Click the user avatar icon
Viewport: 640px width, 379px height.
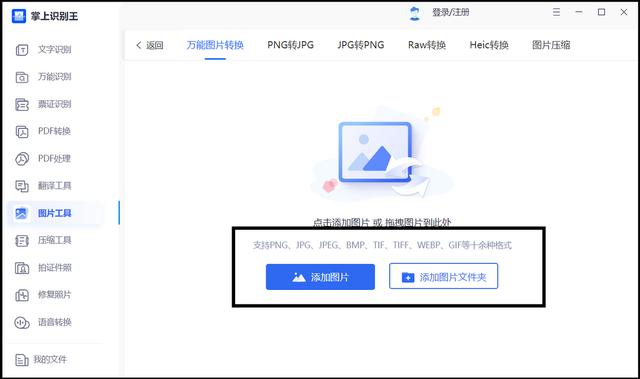[x=415, y=13]
